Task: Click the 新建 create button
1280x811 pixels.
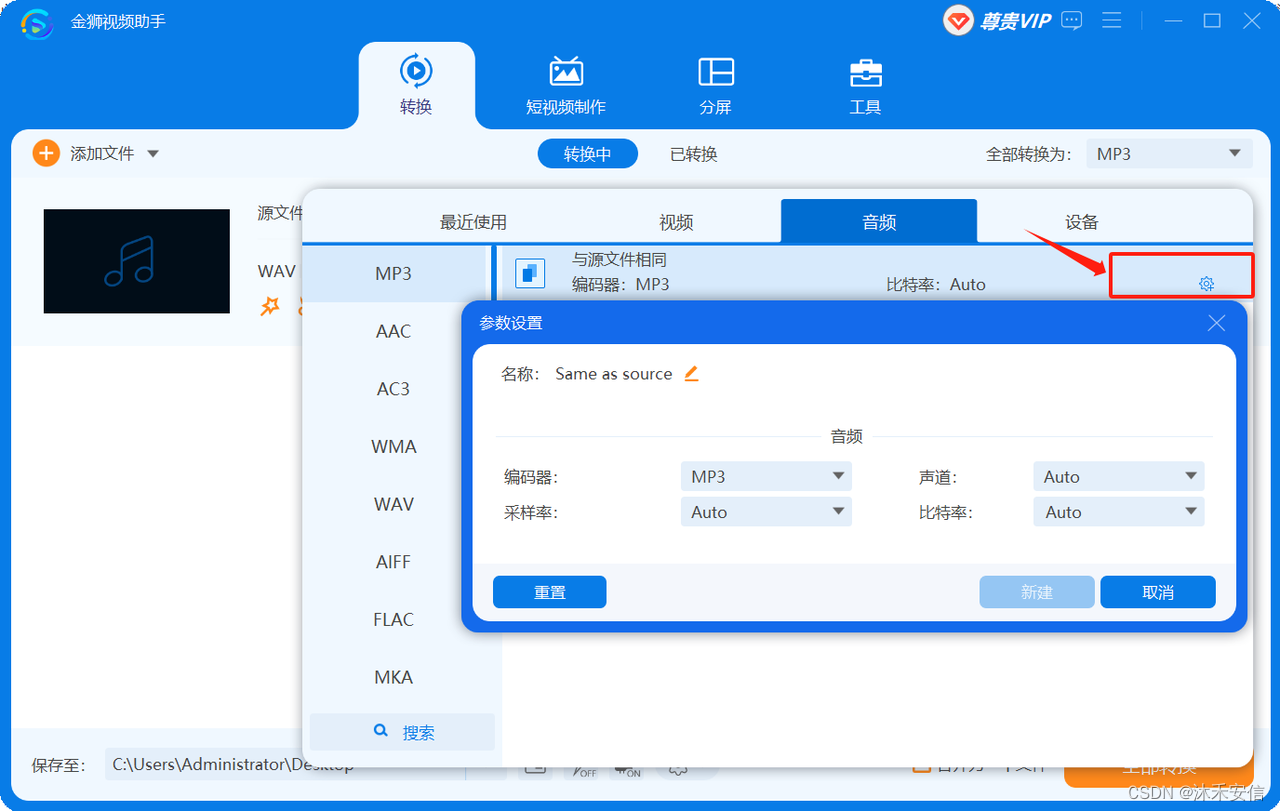Action: 1037,592
